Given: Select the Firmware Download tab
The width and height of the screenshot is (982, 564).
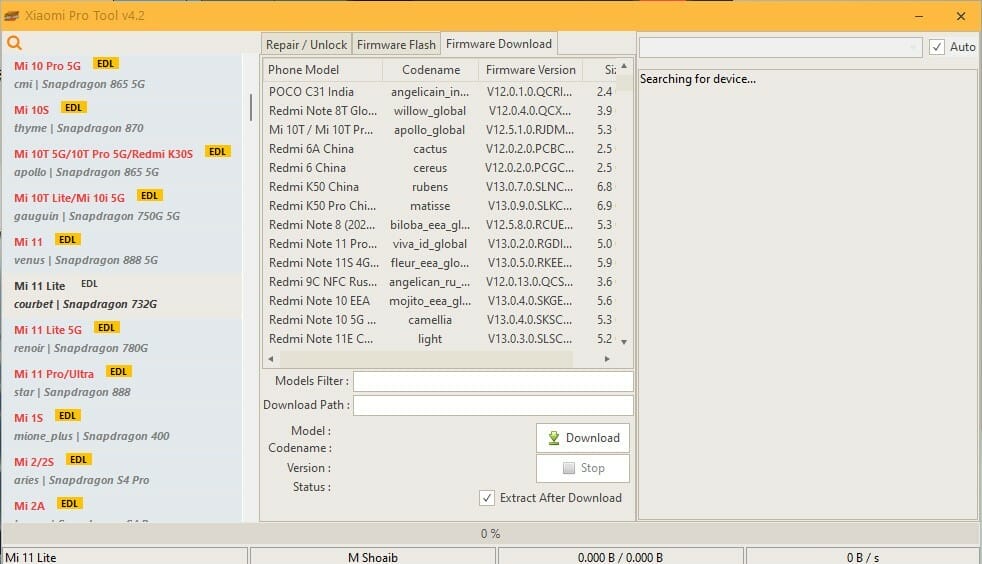Looking at the screenshot, I should (499, 44).
